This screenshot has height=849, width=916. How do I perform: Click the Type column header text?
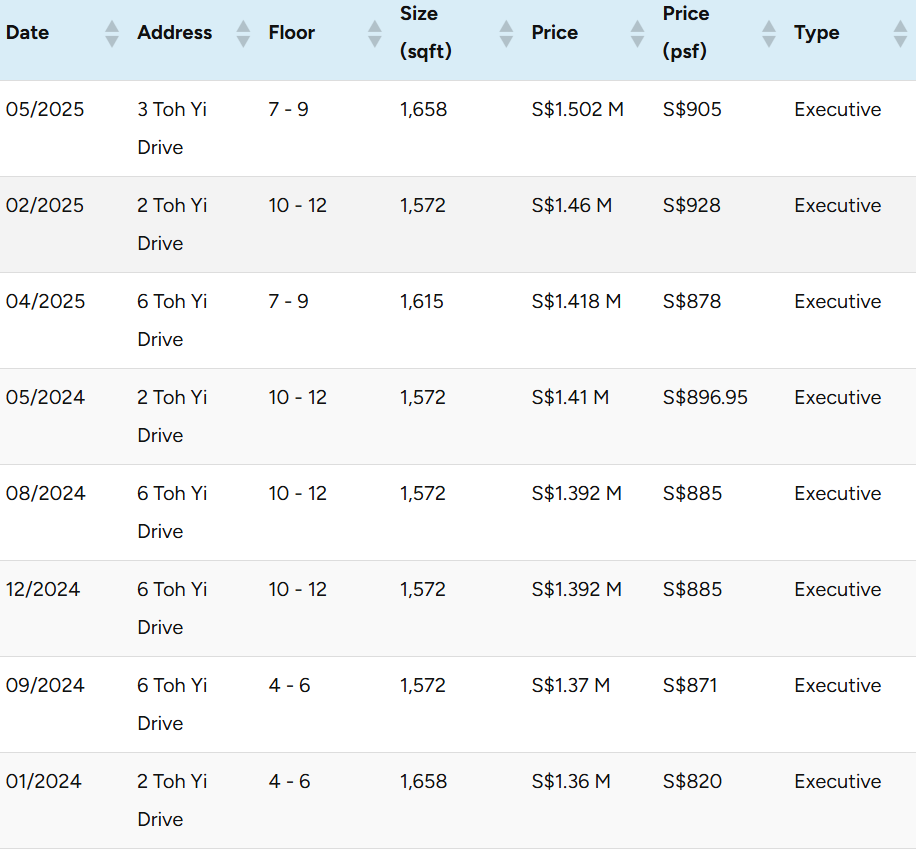pos(816,33)
